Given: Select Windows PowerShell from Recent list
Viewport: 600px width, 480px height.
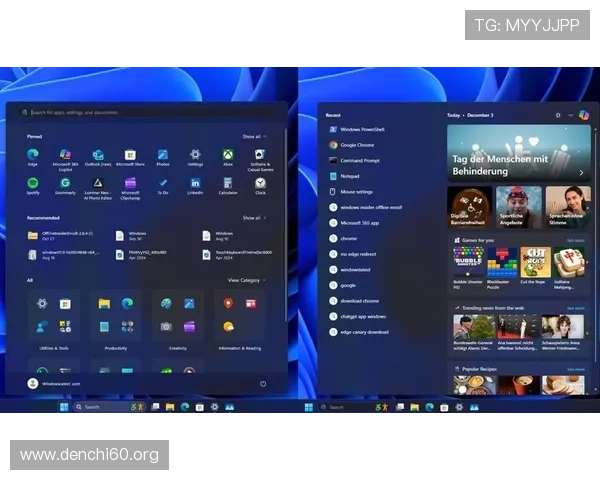Looking at the screenshot, I should click(x=362, y=129).
